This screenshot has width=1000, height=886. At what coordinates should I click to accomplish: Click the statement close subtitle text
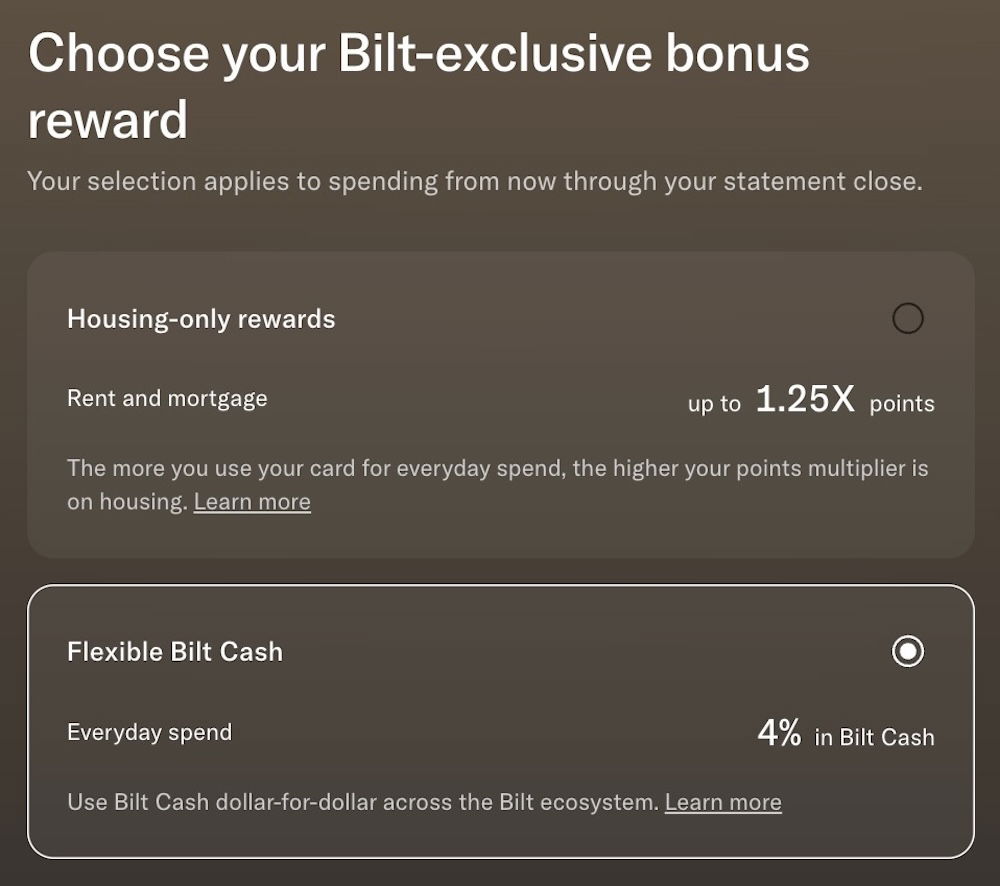point(474,182)
